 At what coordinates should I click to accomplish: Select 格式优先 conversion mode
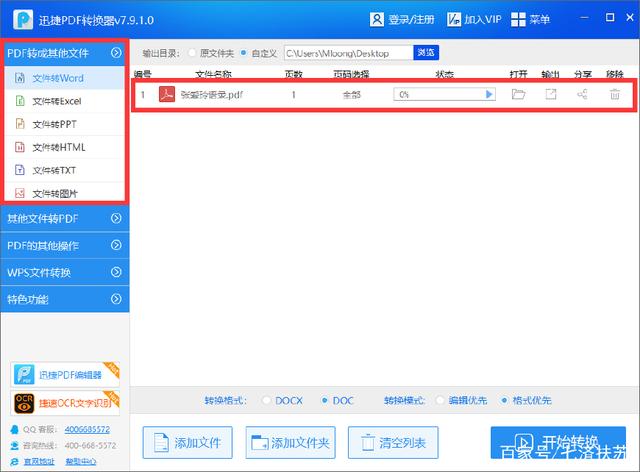[504, 401]
